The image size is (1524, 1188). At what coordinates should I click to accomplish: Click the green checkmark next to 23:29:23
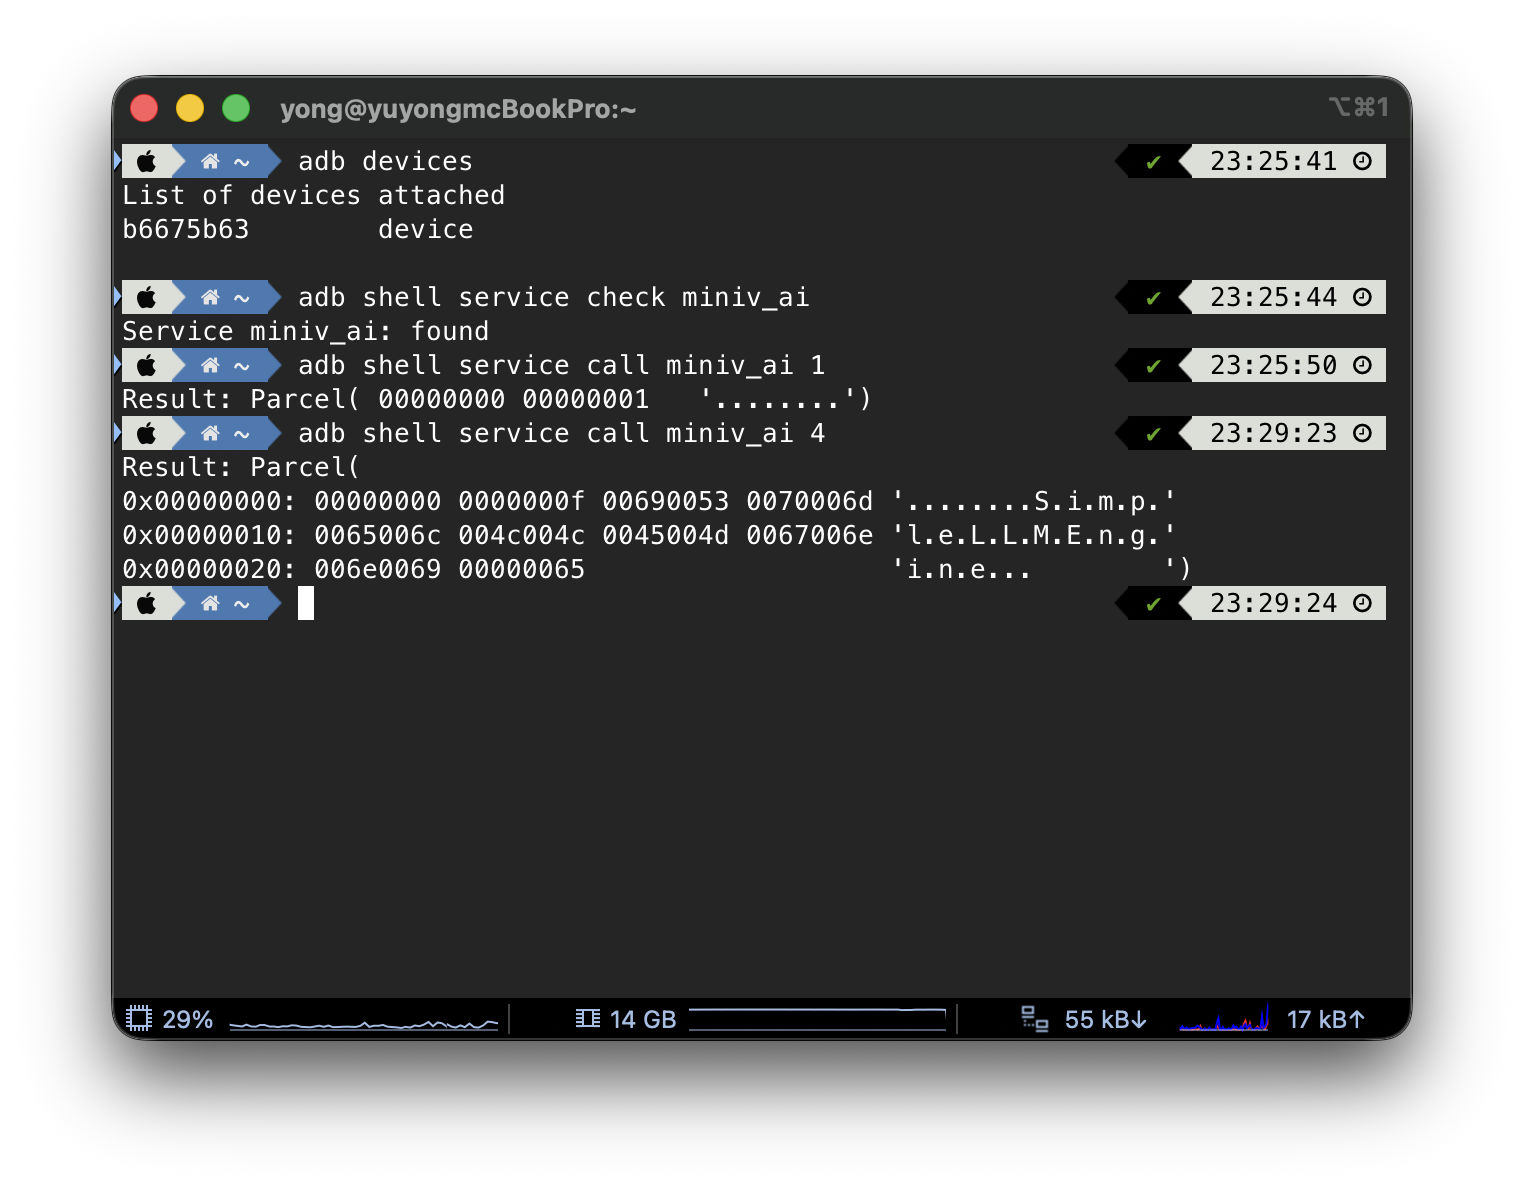pos(1153,434)
